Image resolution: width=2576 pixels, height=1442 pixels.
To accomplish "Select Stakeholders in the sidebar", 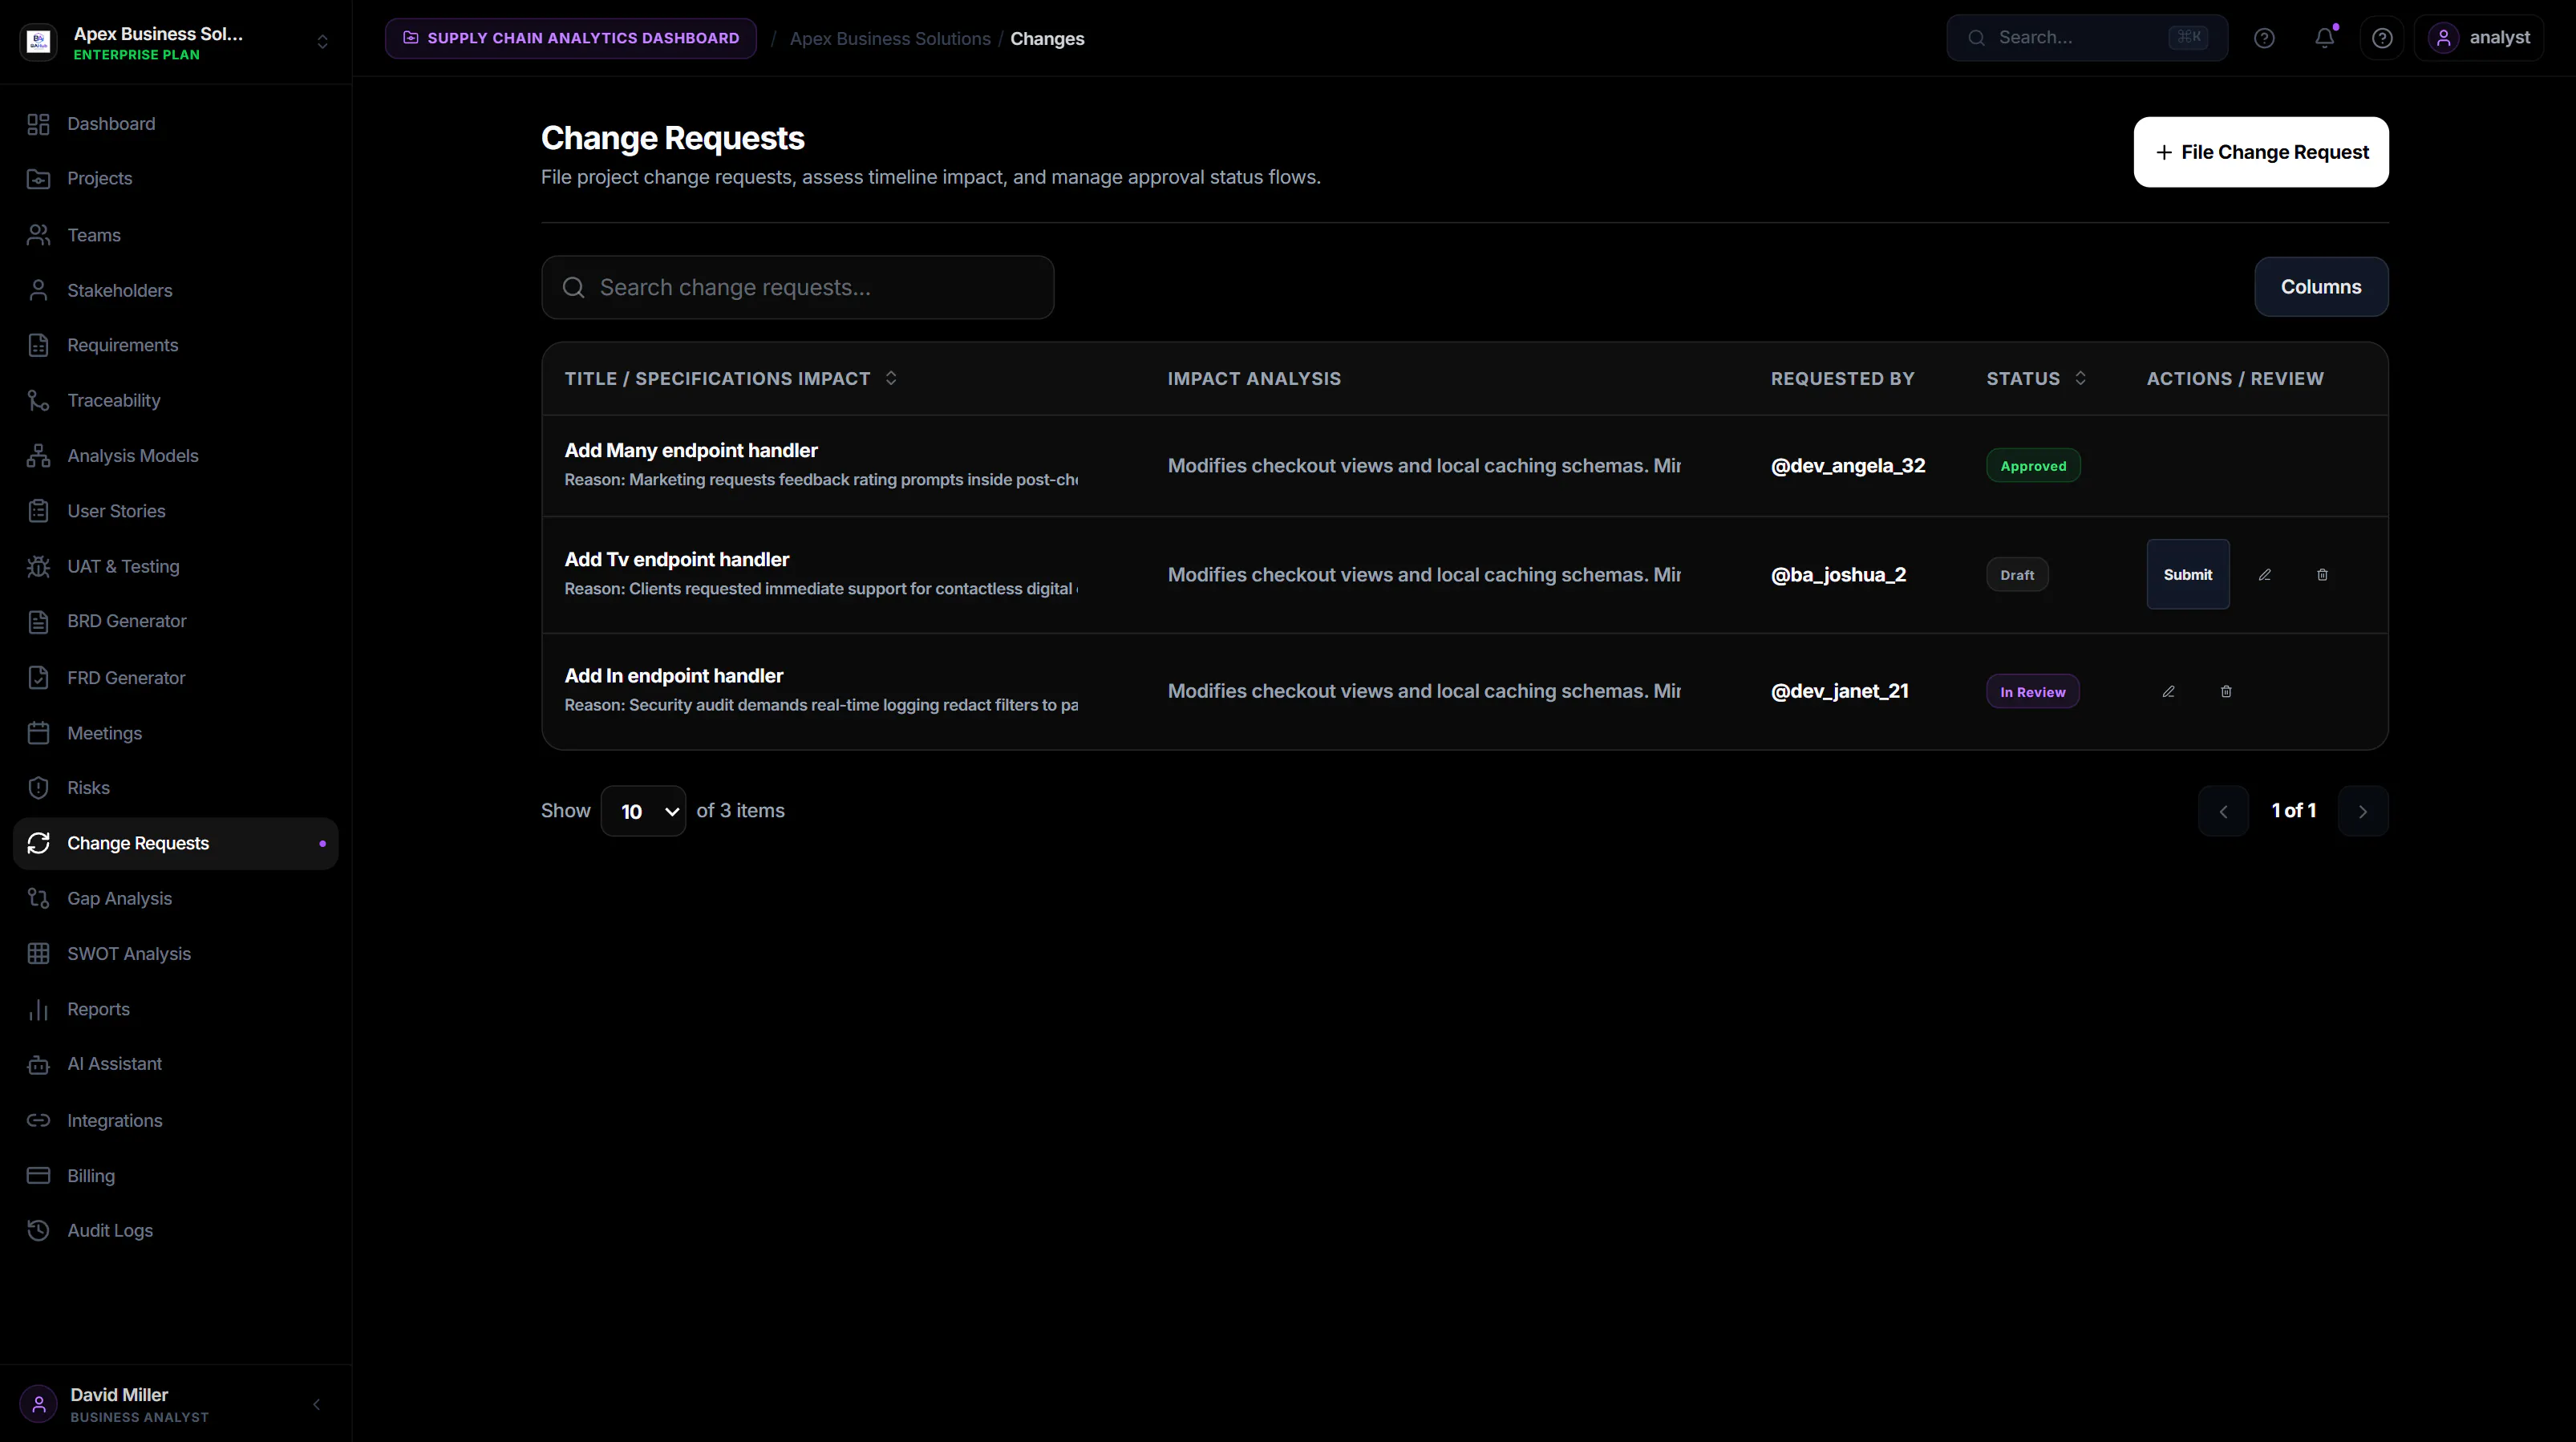I will point(175,290).
